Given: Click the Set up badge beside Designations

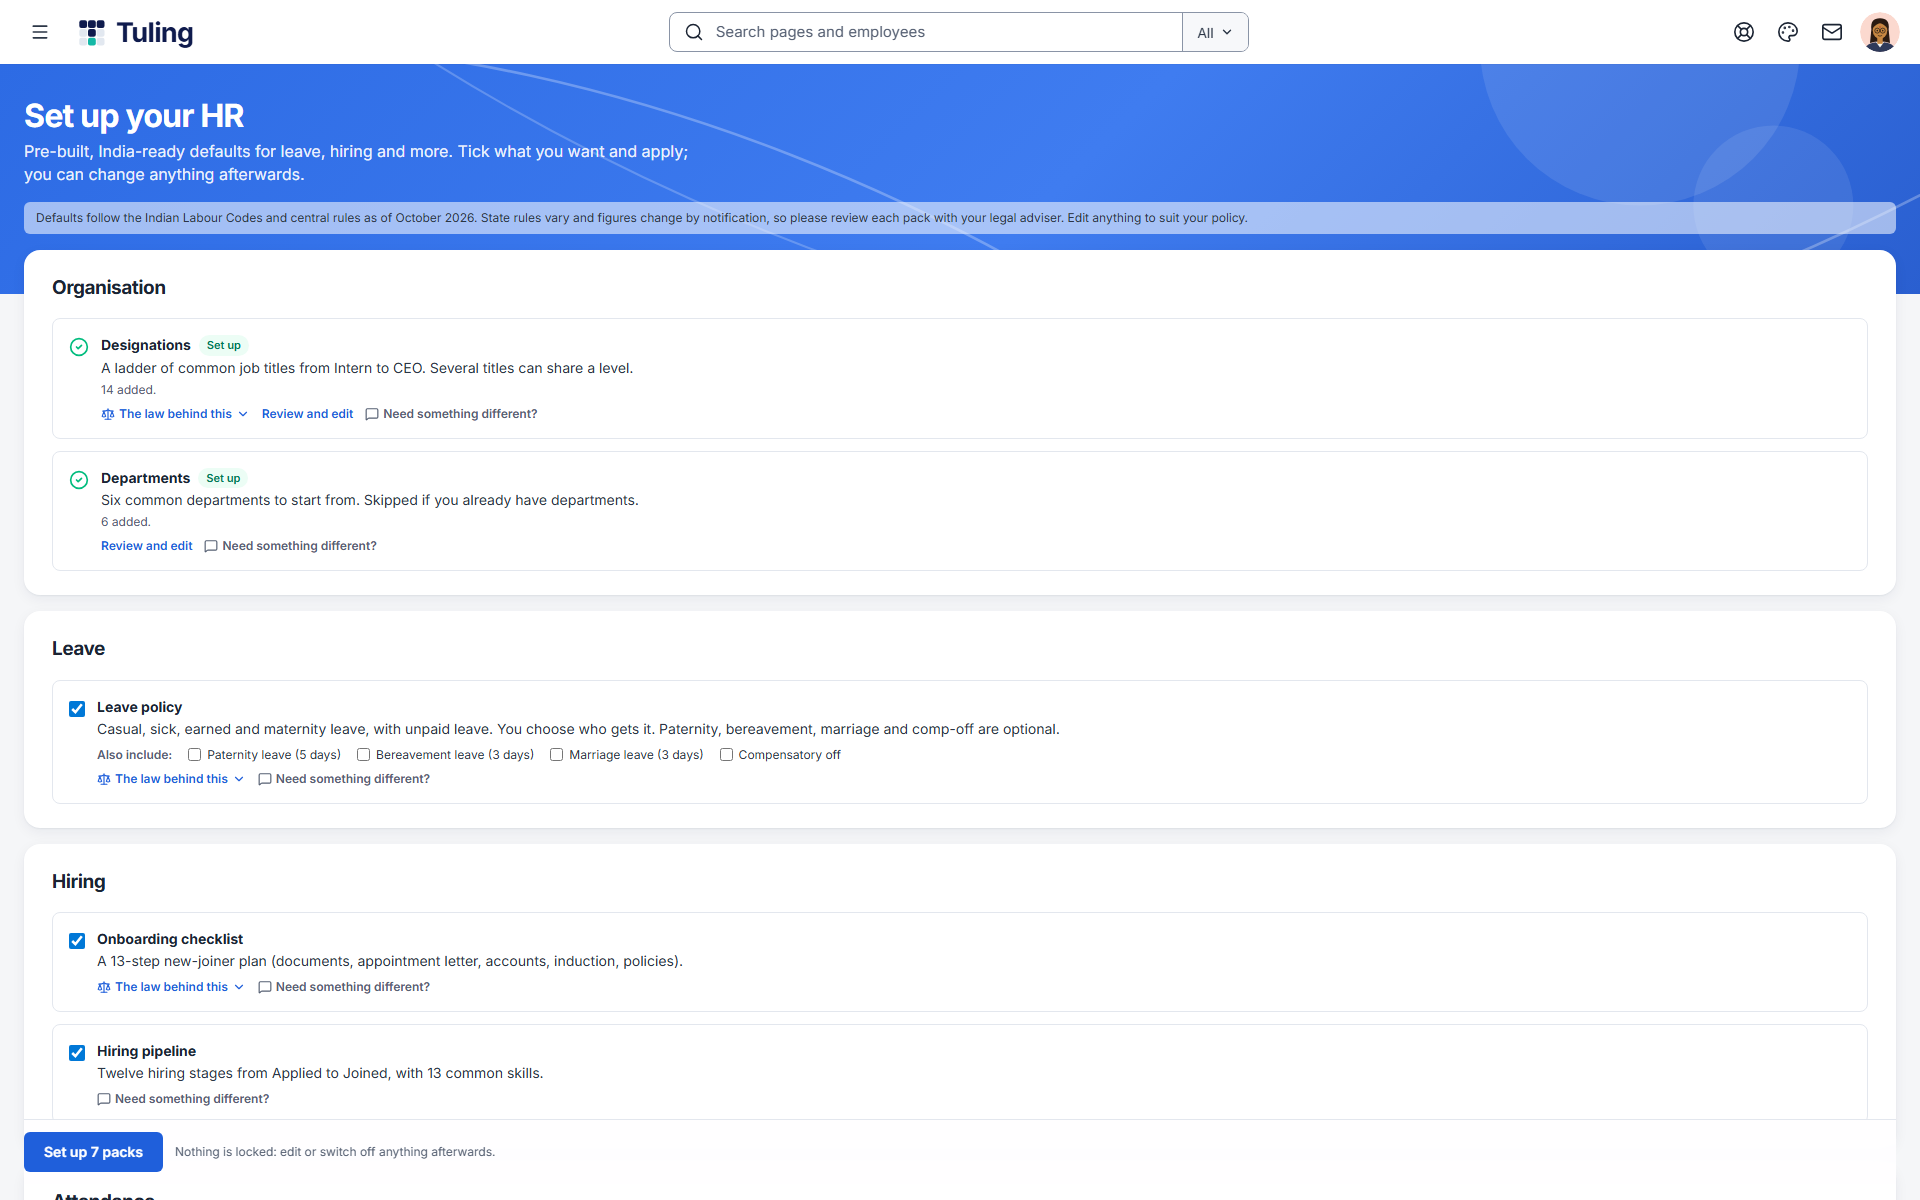Looking at the screenshot, I should (224, 346).
